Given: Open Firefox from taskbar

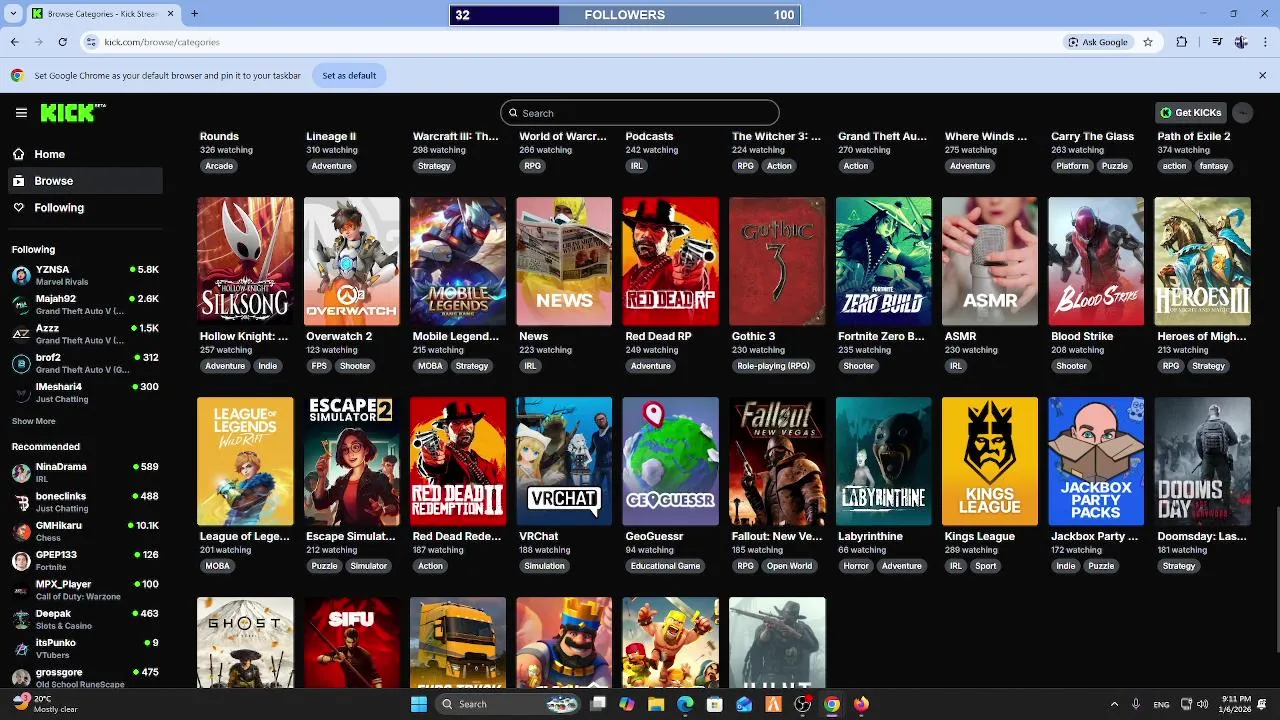Looking at the screenshot, I should pyautogui.click(x=861, y=704).
